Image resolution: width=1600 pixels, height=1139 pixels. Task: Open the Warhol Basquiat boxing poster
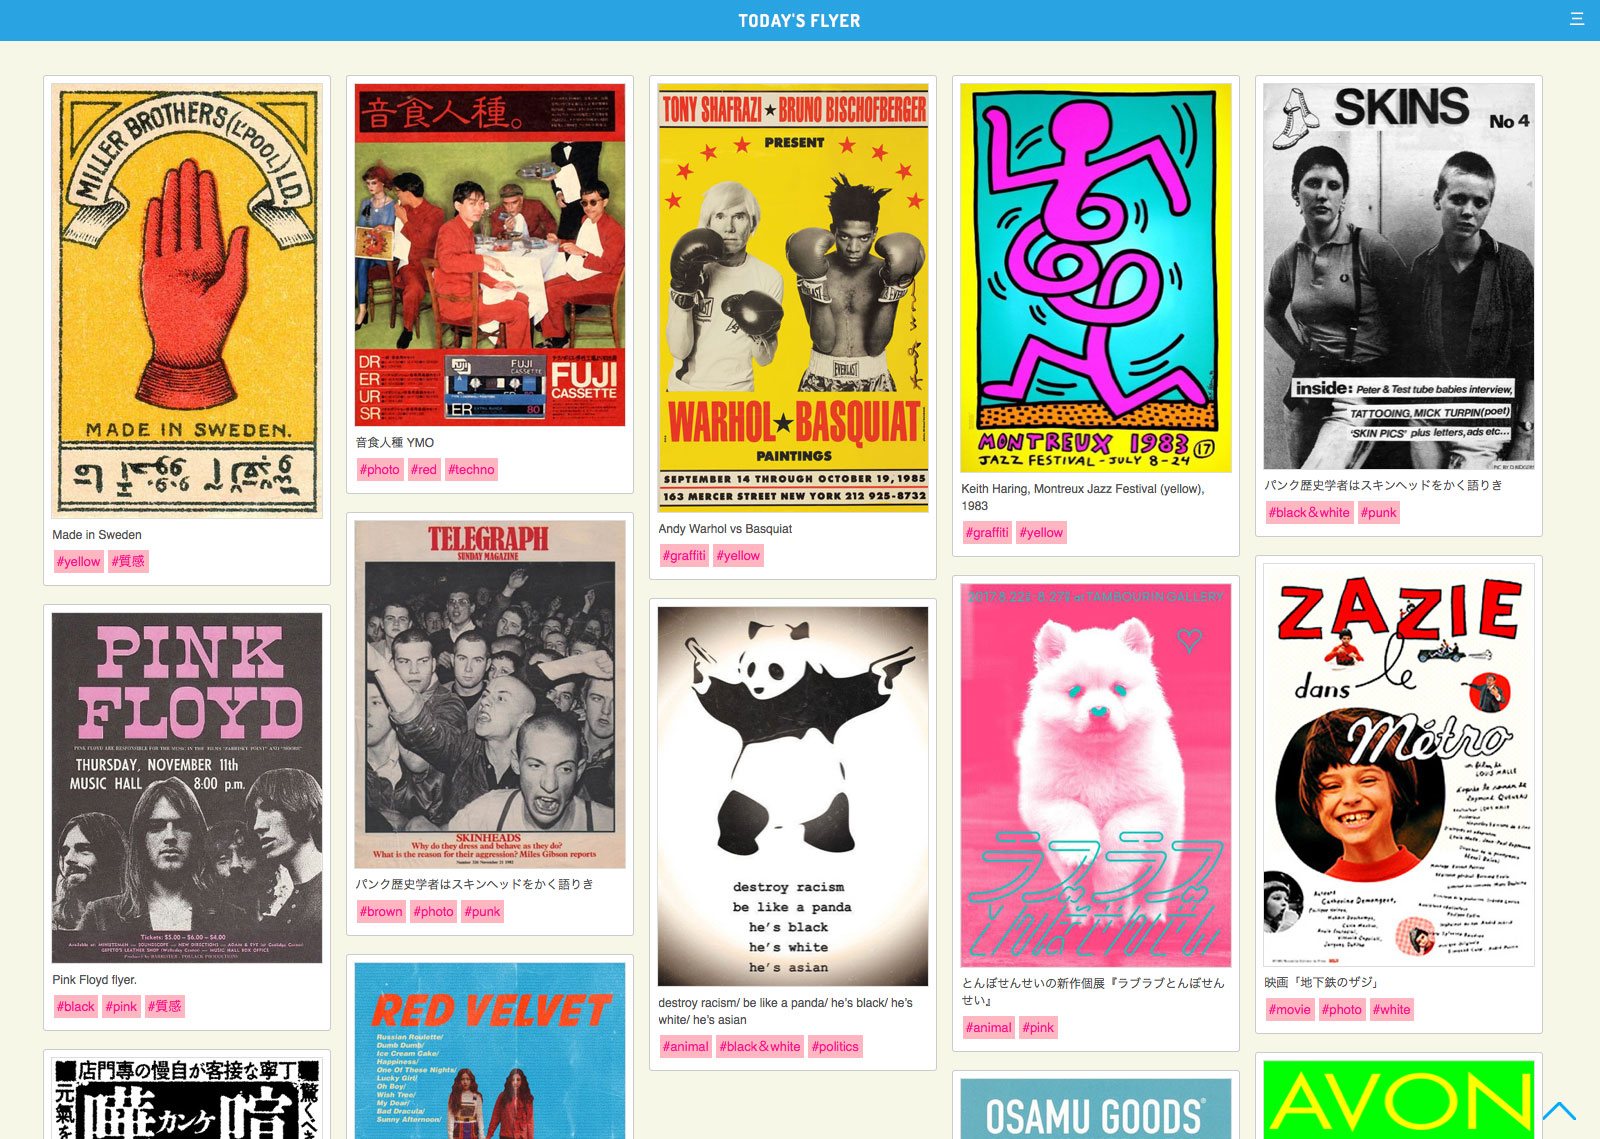[x=793, y=298]
